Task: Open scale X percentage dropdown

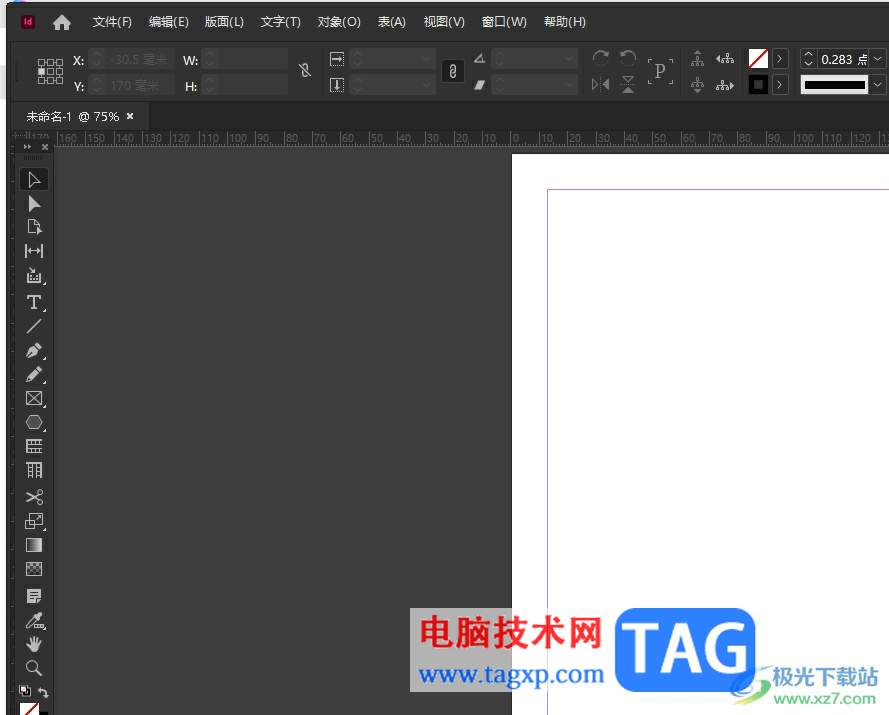Action: click(x=426, y=58)
